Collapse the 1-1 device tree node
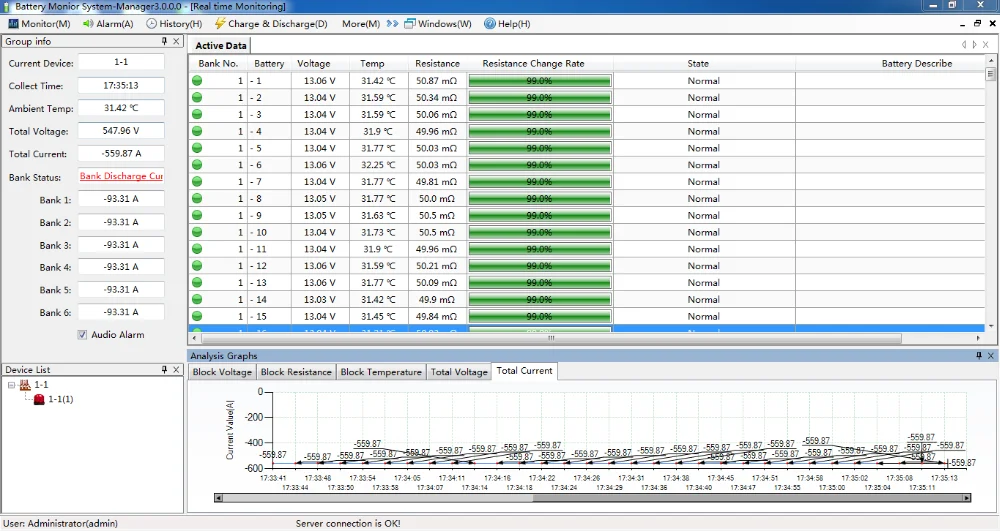This screenshot has width=1000, height=531. point(11,385)
